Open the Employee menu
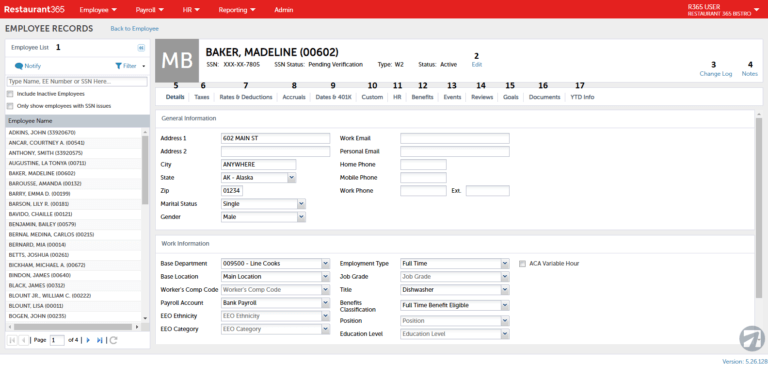 (x=98, y=9)
